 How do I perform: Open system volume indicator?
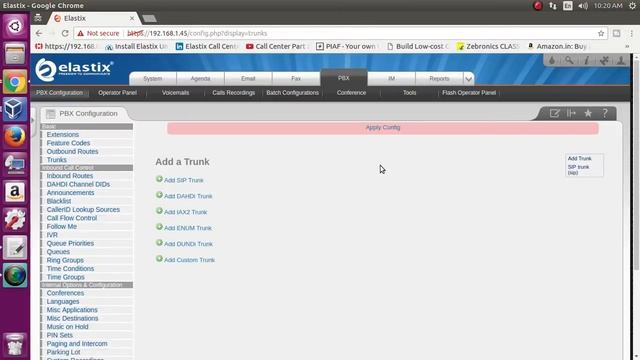coord(583,6)
